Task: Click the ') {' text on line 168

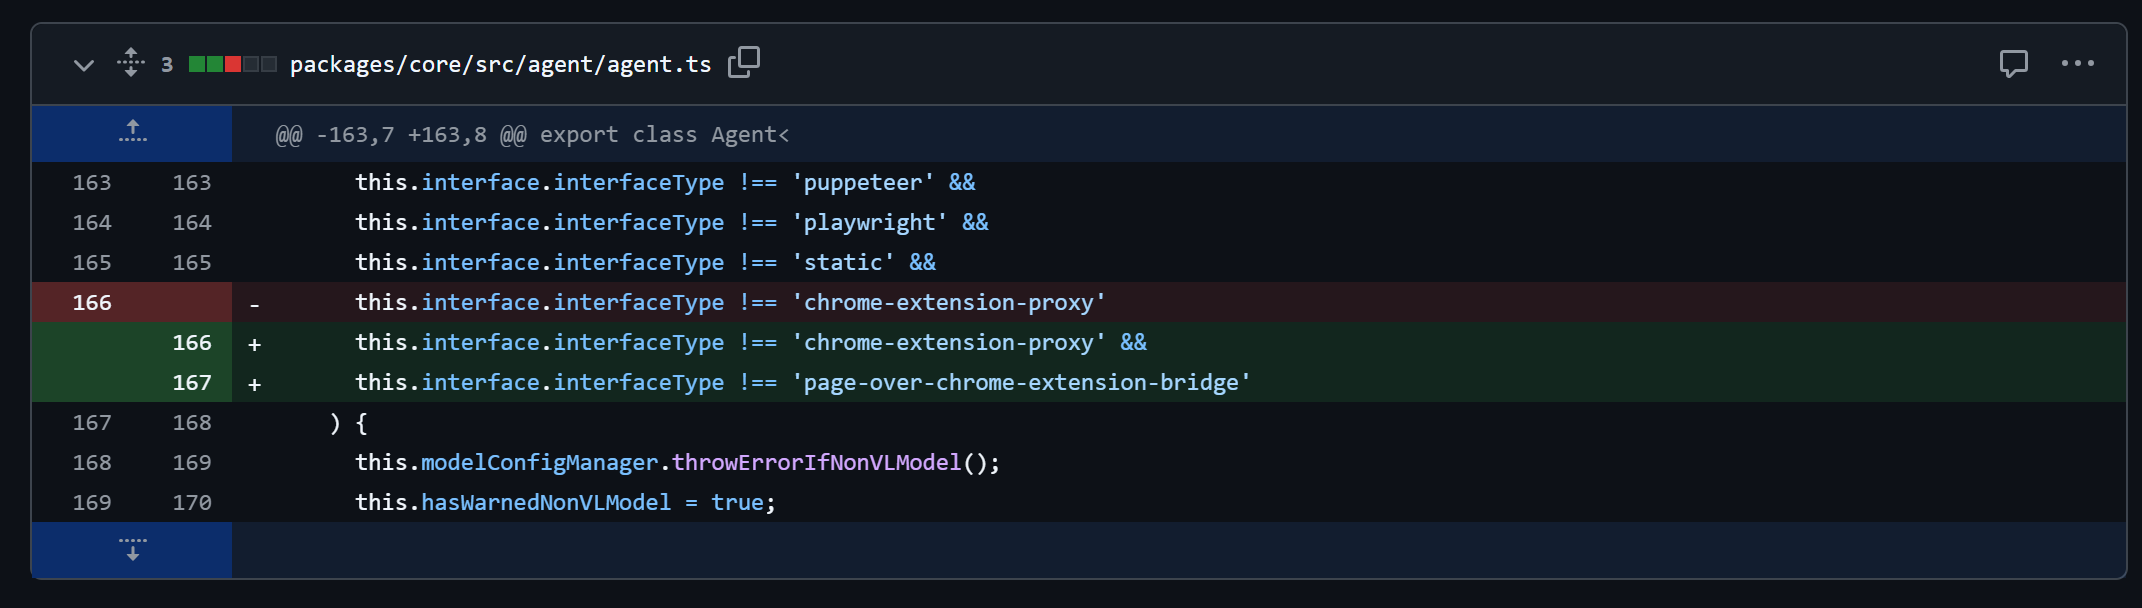Action: pos(348,423)
